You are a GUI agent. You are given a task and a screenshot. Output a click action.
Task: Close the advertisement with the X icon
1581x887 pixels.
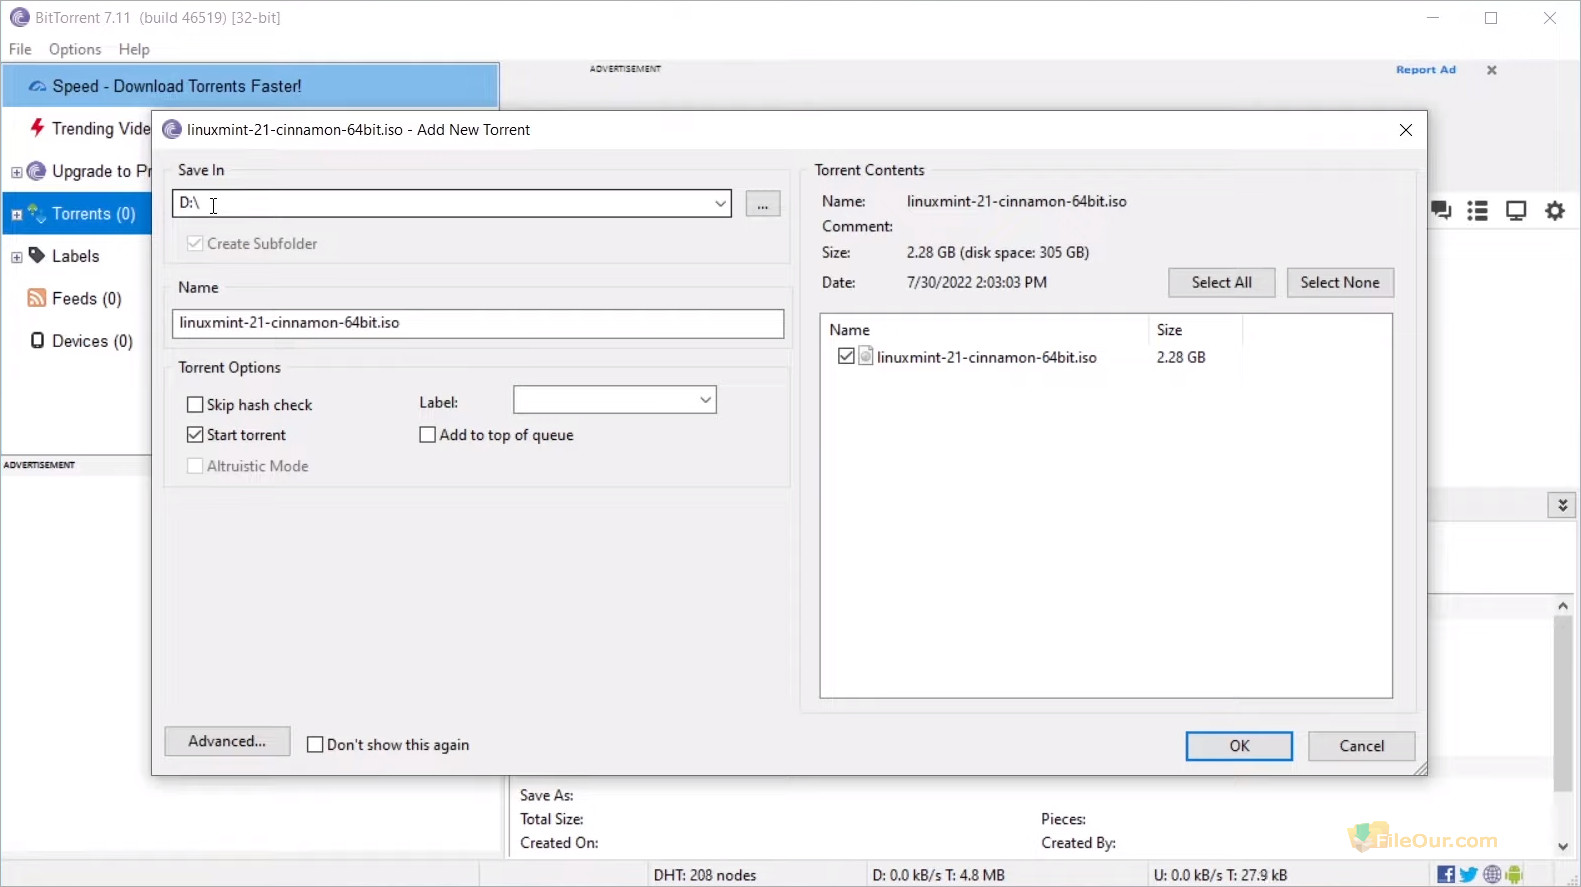click(x=1491, y=70)
